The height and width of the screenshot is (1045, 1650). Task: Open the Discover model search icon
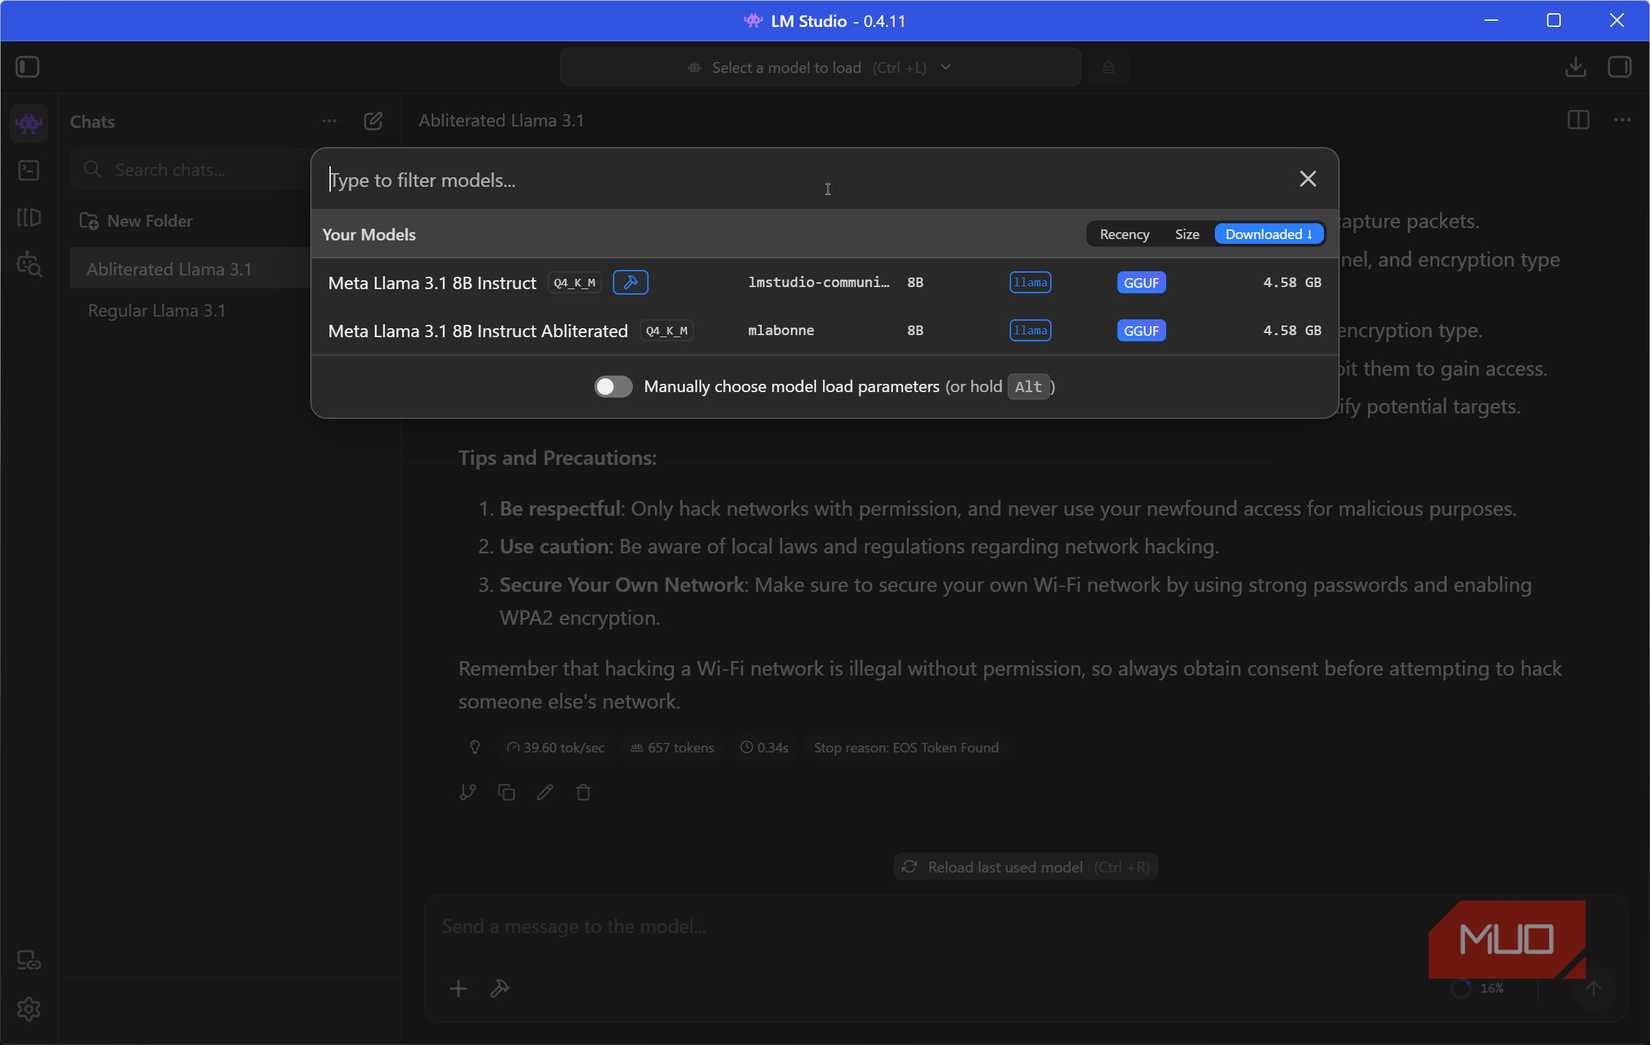point(29,265)
